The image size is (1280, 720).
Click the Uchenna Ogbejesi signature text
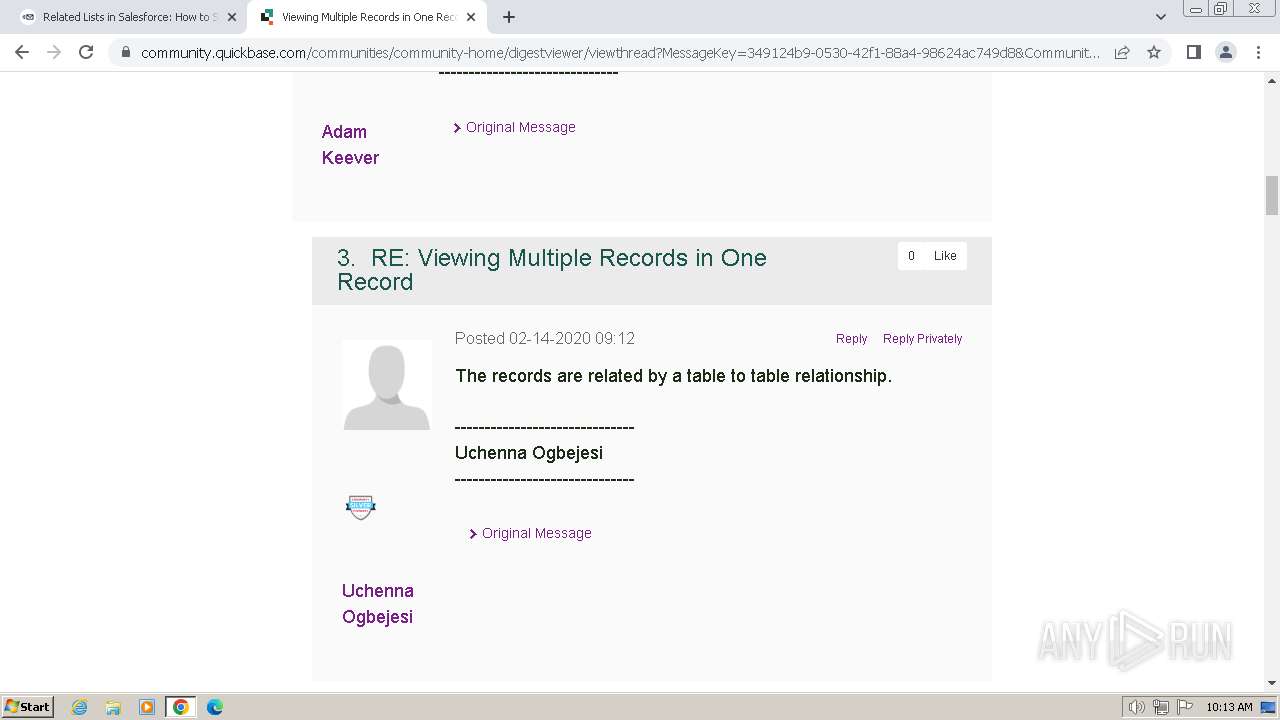pos(529,453)
